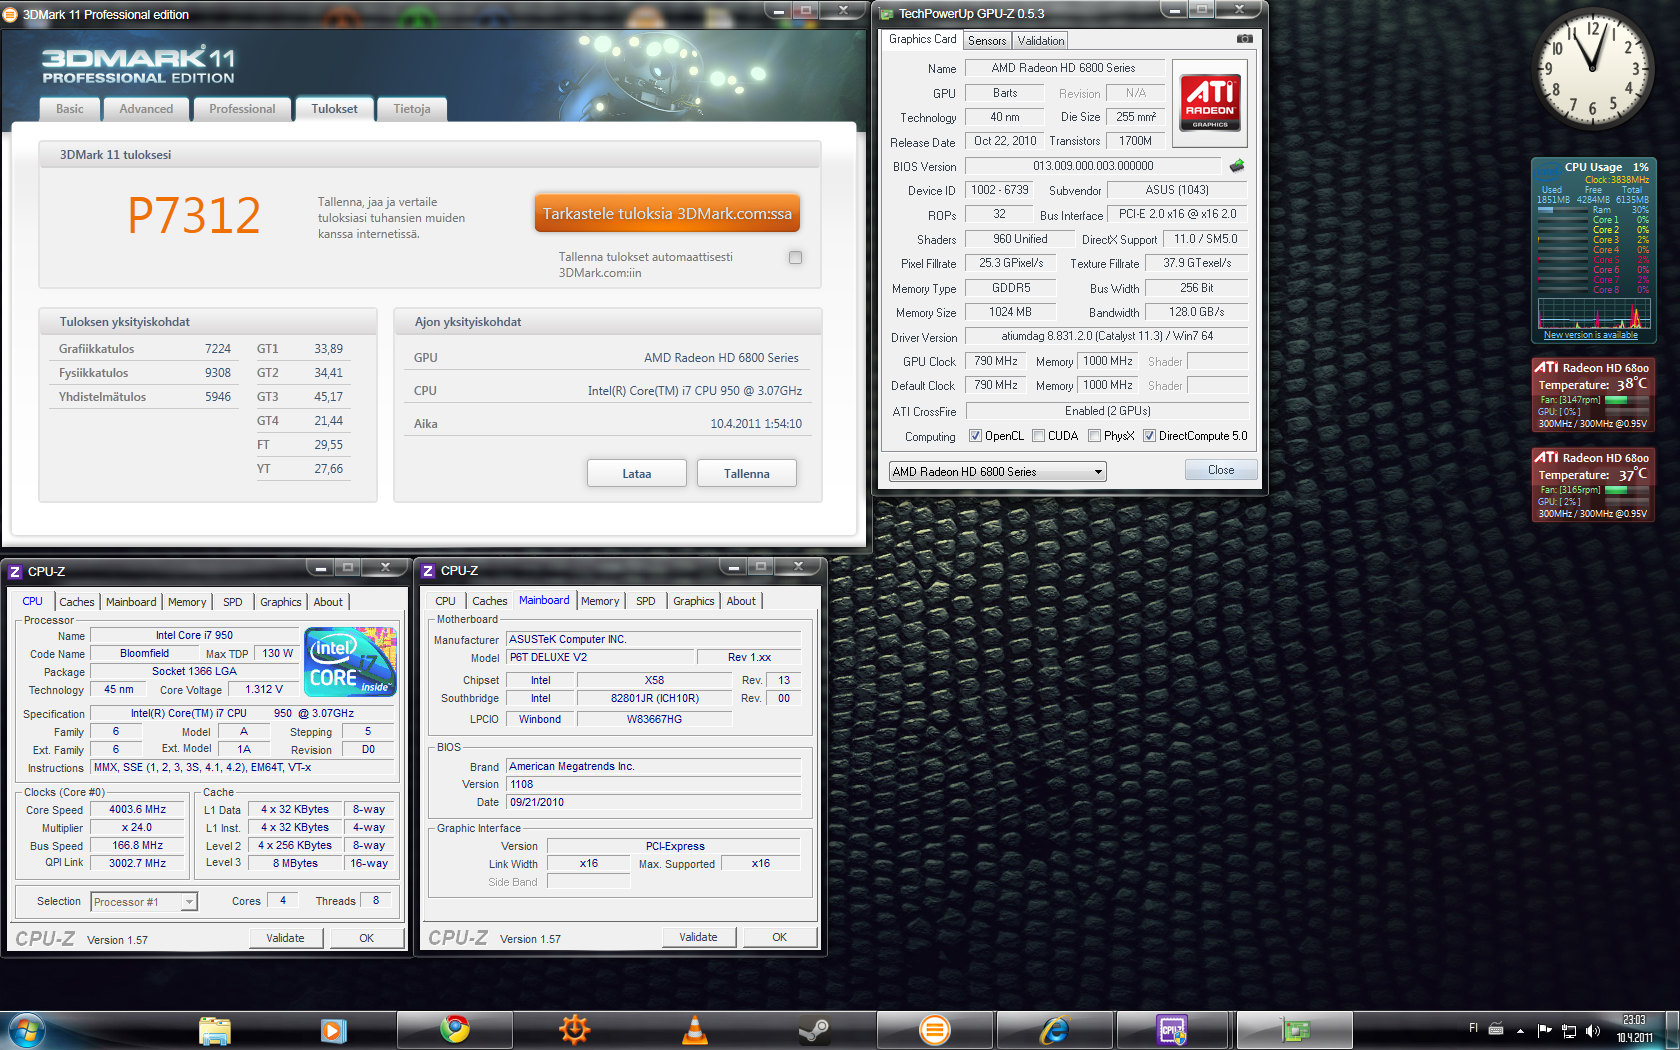
Task: Toggle the DirectCompute 5.0 checkbox
Action: [1150, 436]
